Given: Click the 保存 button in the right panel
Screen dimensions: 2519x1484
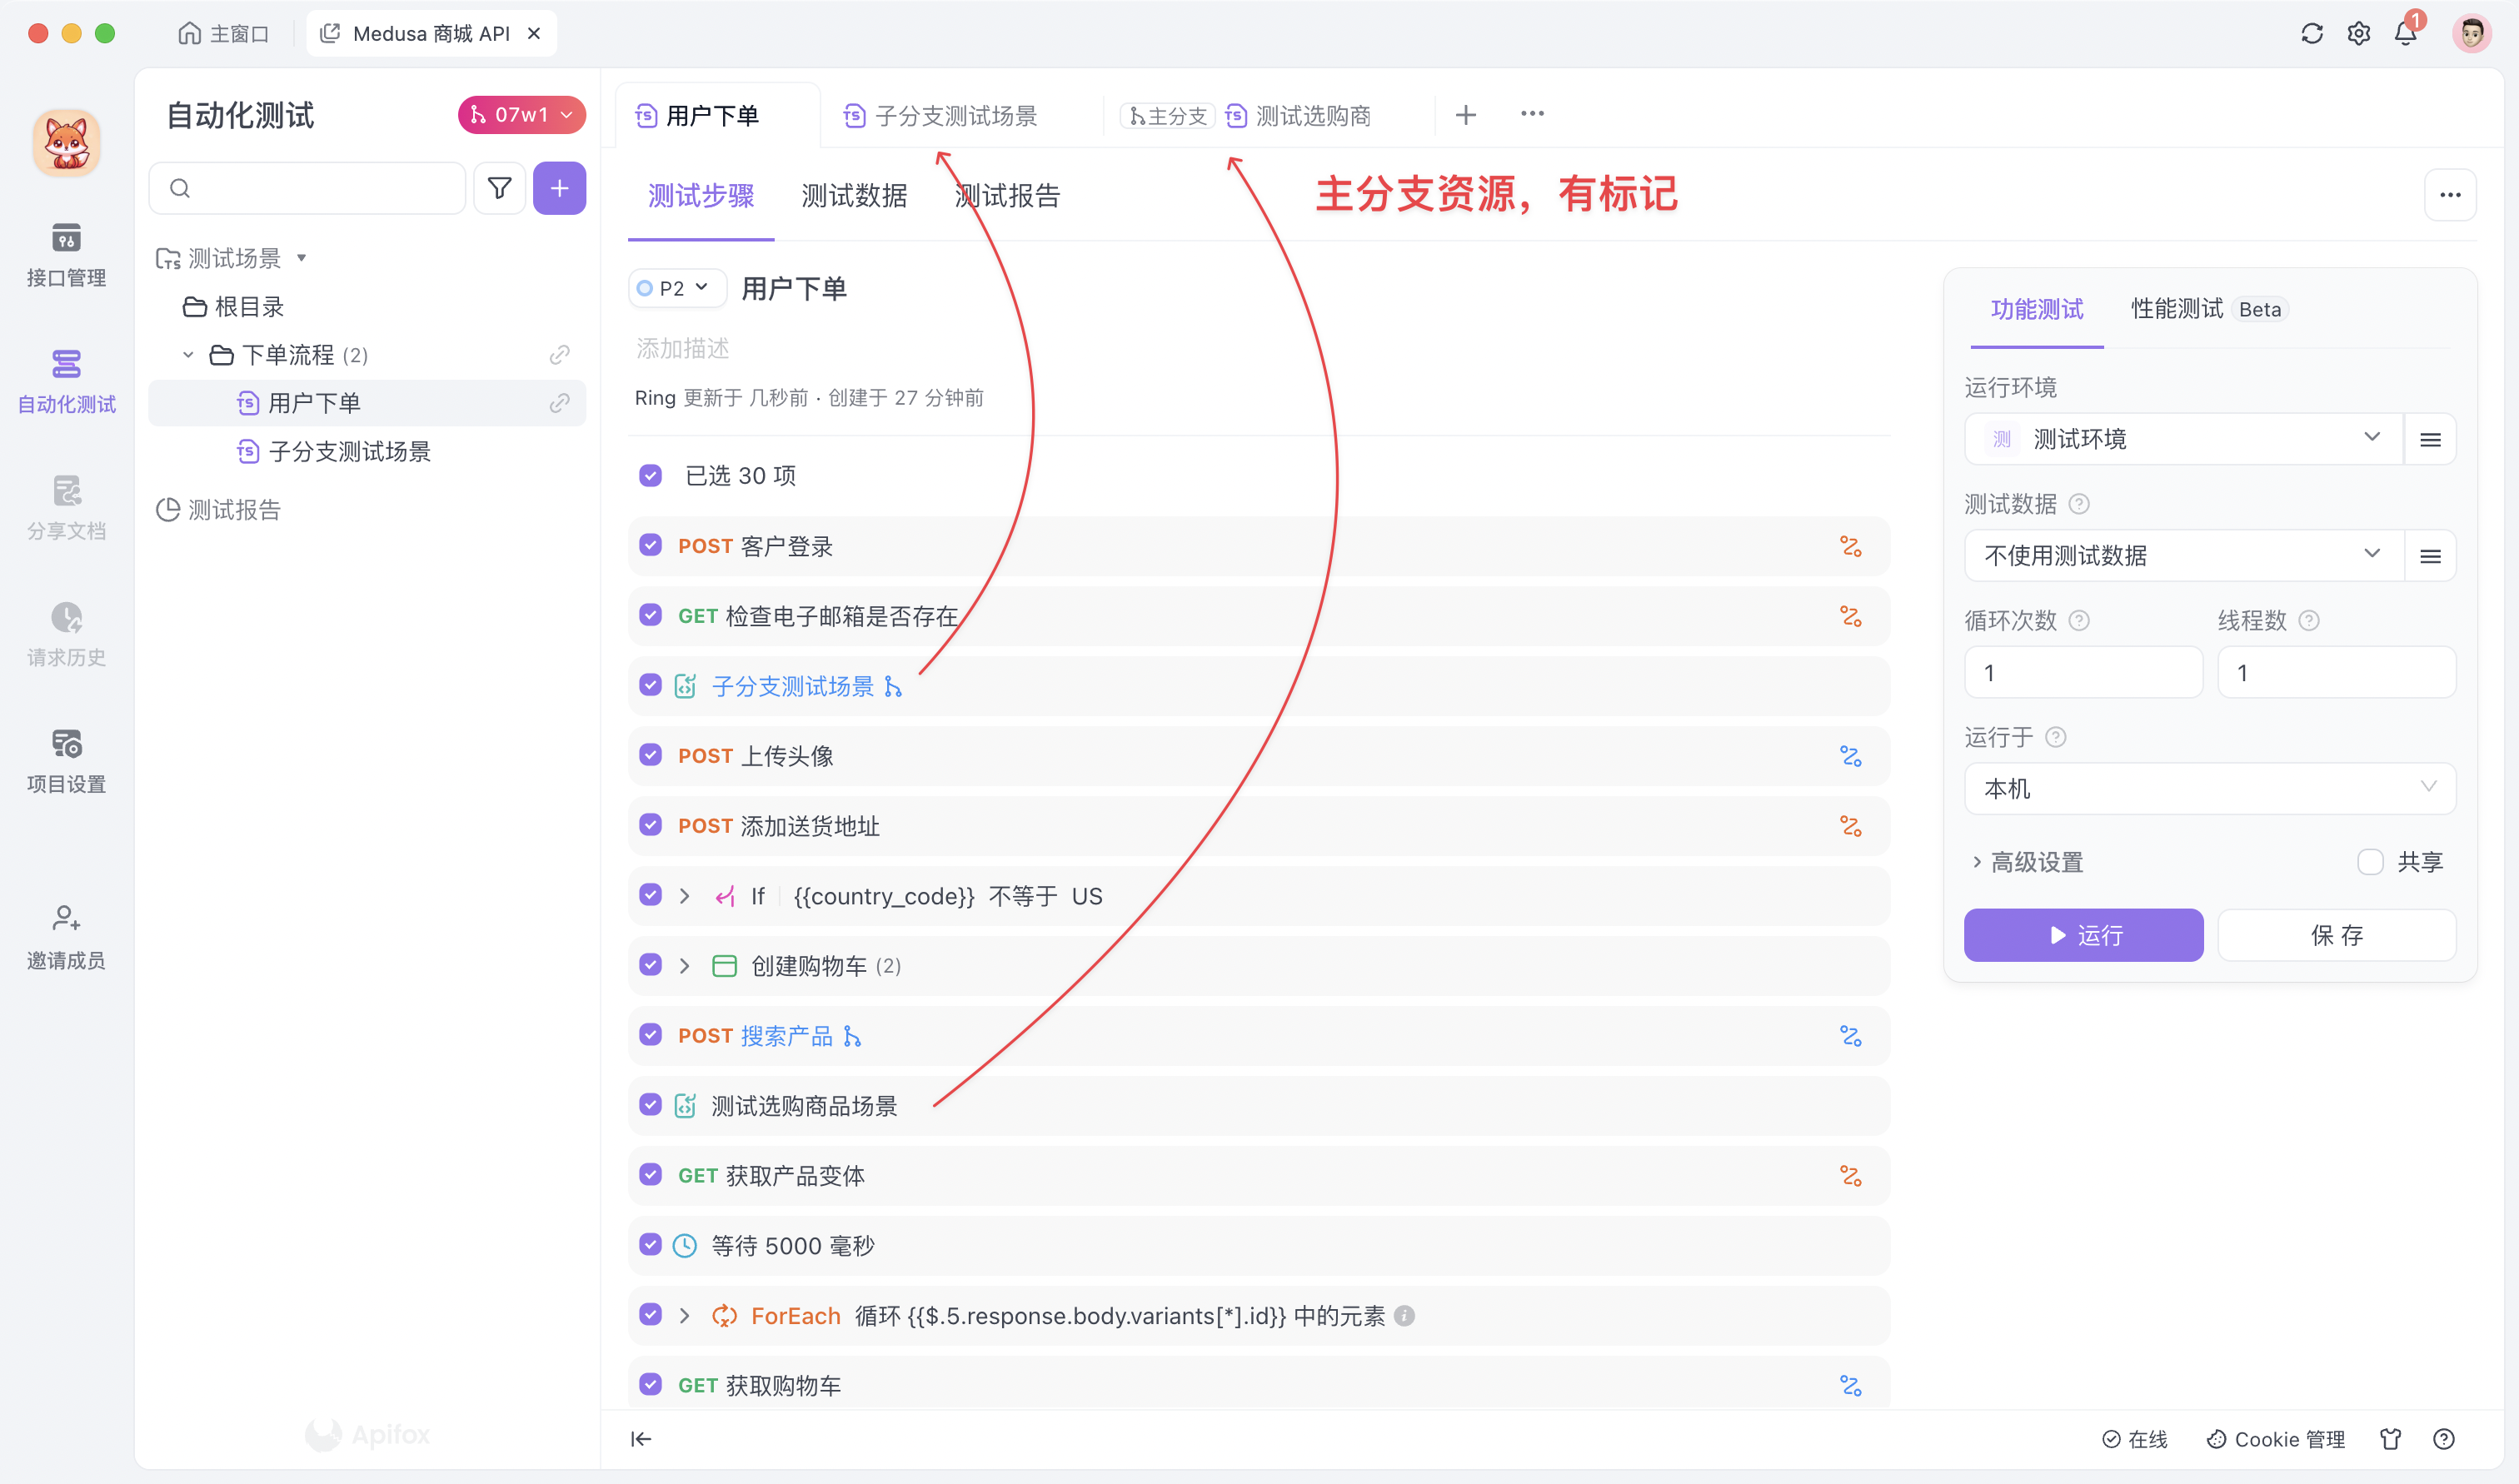Looking at the screenshot, I should [x=2337, y=935].
